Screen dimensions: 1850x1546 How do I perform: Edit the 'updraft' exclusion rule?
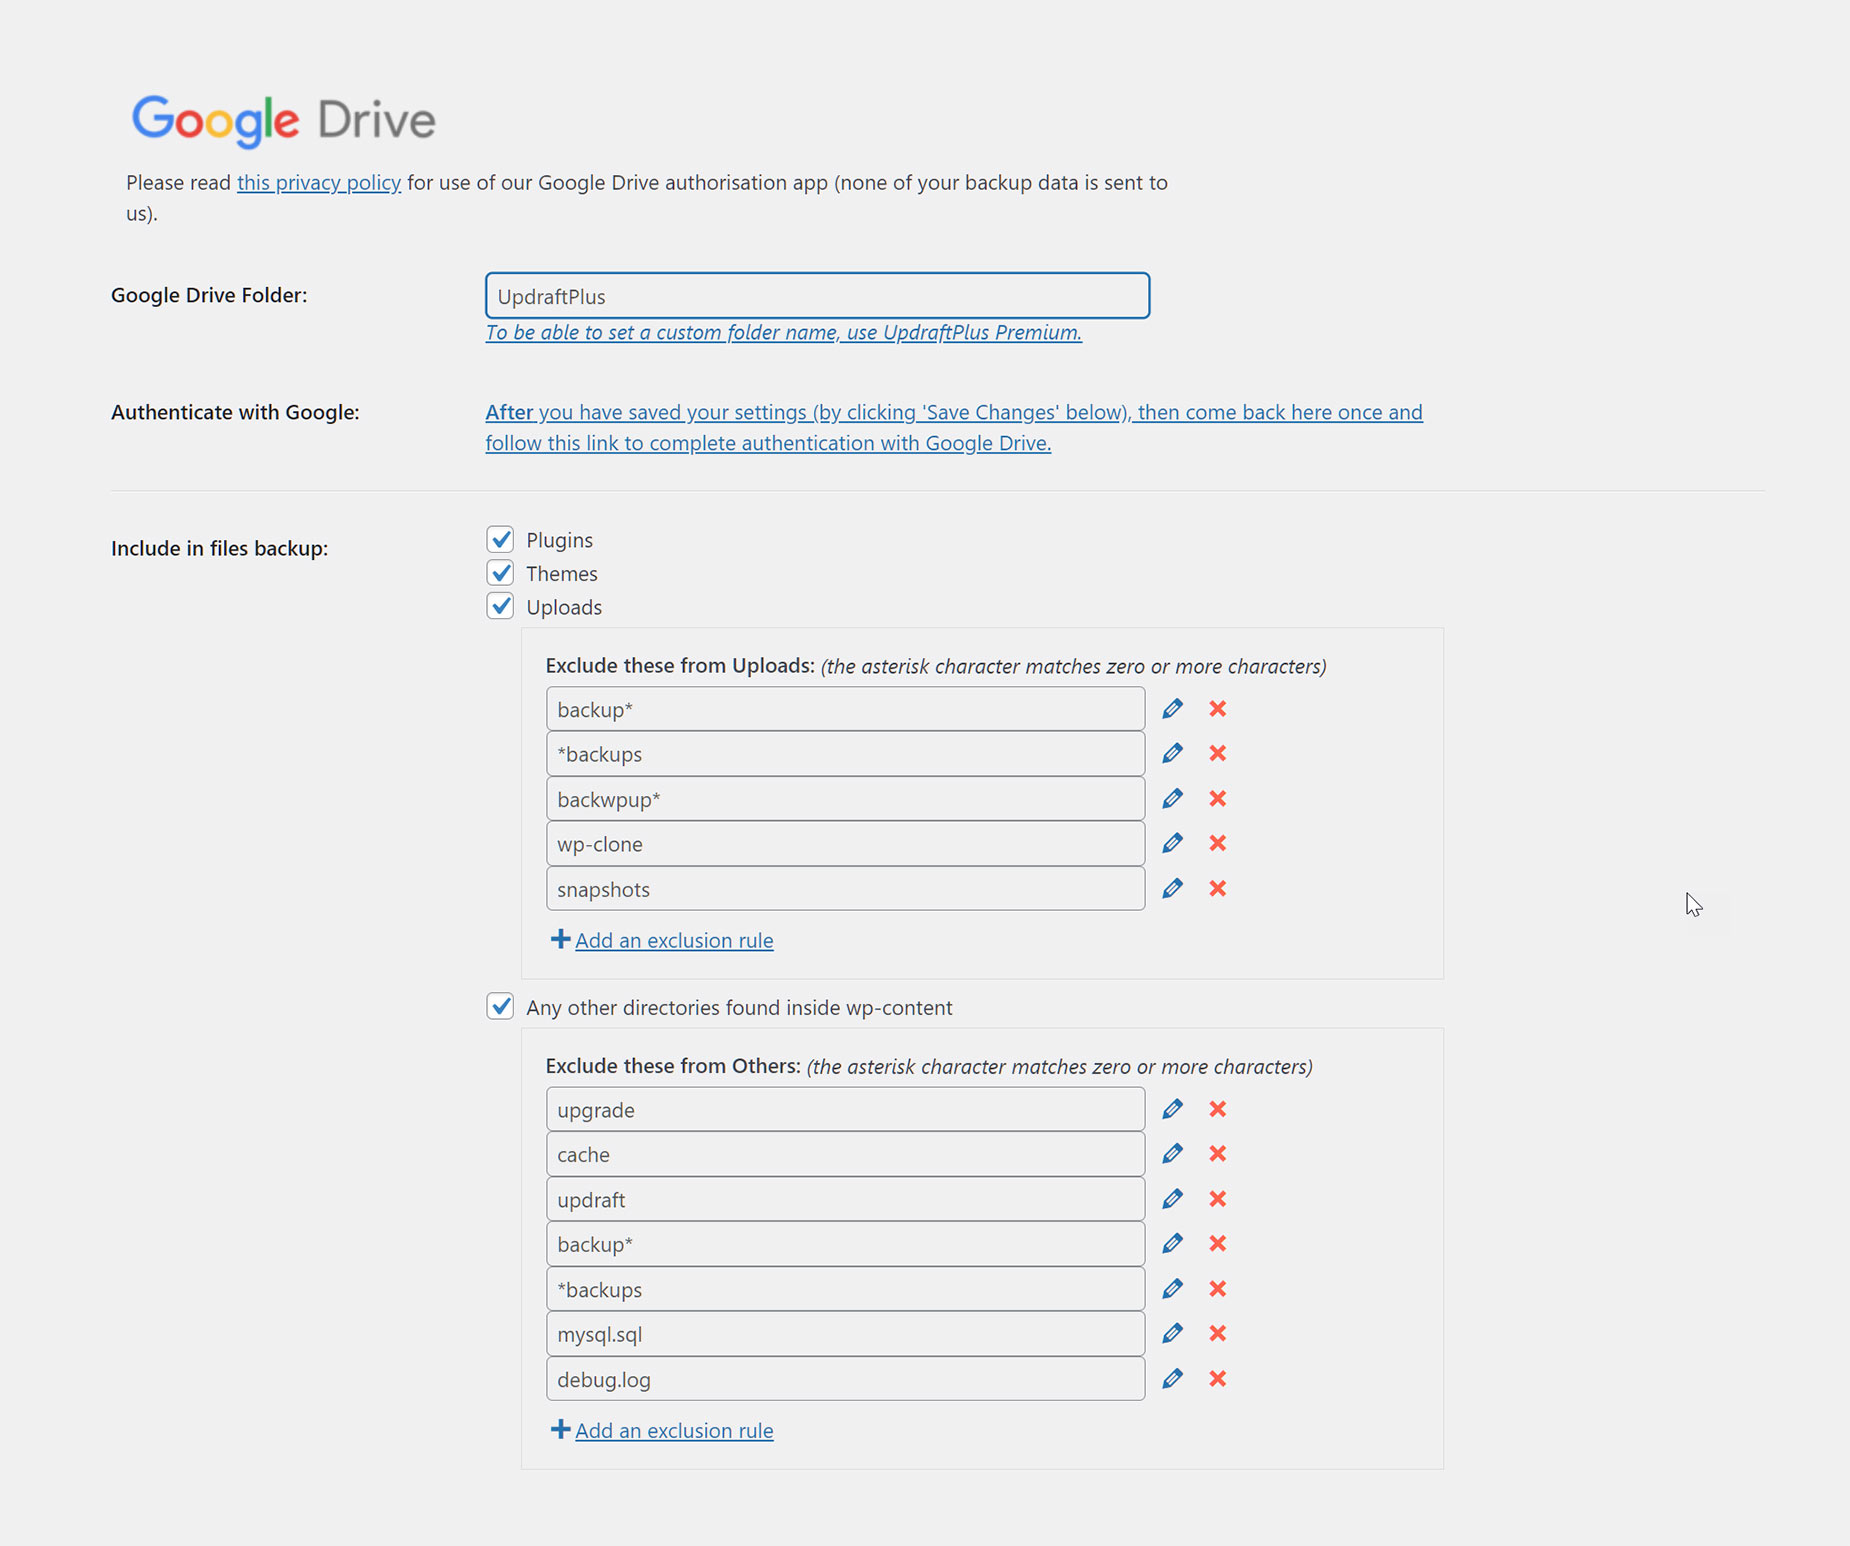[1172, 1198]
